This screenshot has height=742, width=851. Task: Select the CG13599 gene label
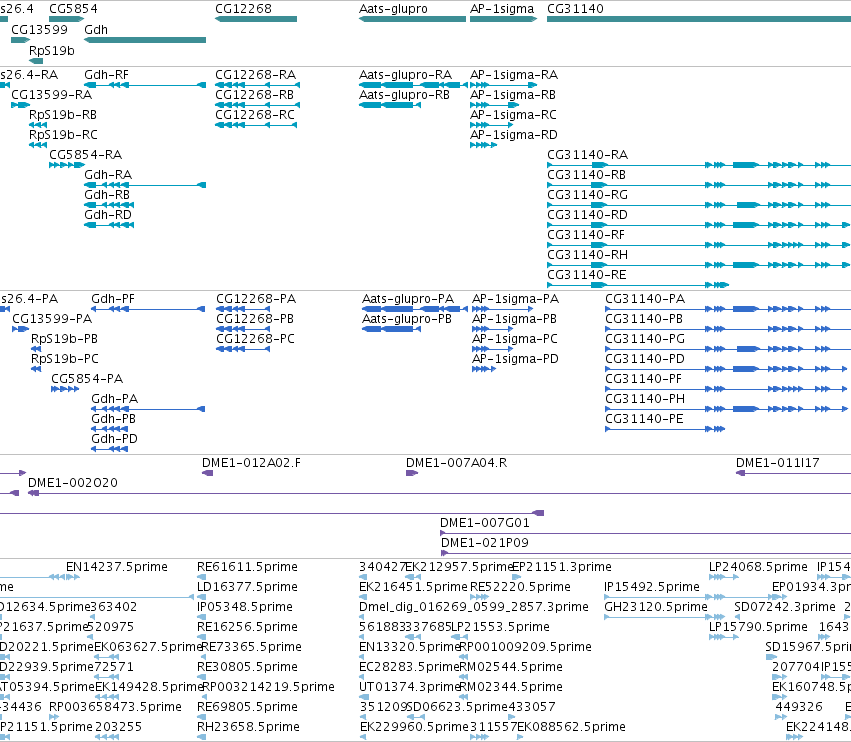pos(39,29)
